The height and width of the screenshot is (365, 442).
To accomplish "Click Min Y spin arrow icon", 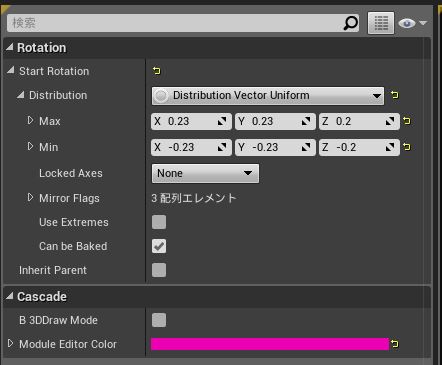I will 306,147.
